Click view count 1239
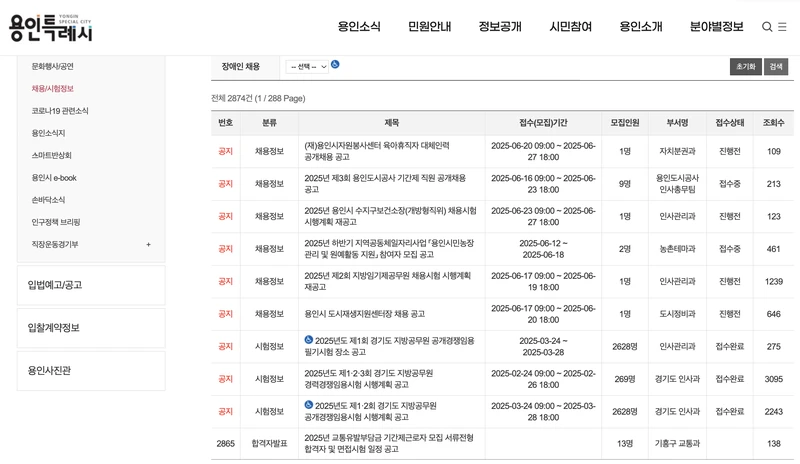The height and width of the screenshot is (464, 800). pyautogui.click(x=773, y=281)
